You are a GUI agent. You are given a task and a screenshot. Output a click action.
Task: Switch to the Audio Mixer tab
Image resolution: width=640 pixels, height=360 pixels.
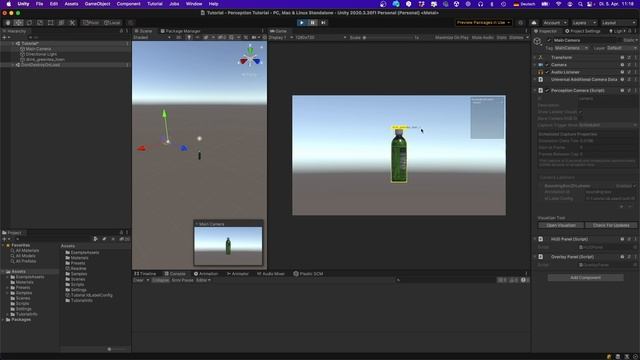coord(271,274)
